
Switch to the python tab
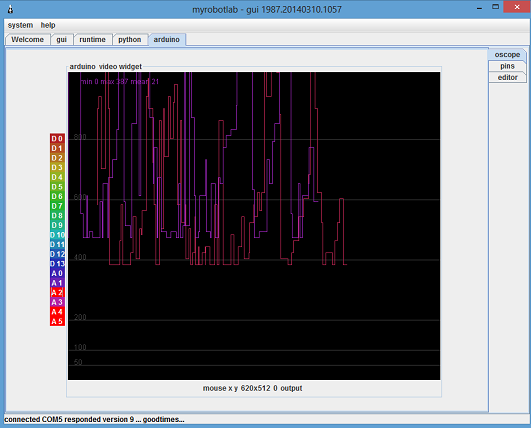point(130,40)
